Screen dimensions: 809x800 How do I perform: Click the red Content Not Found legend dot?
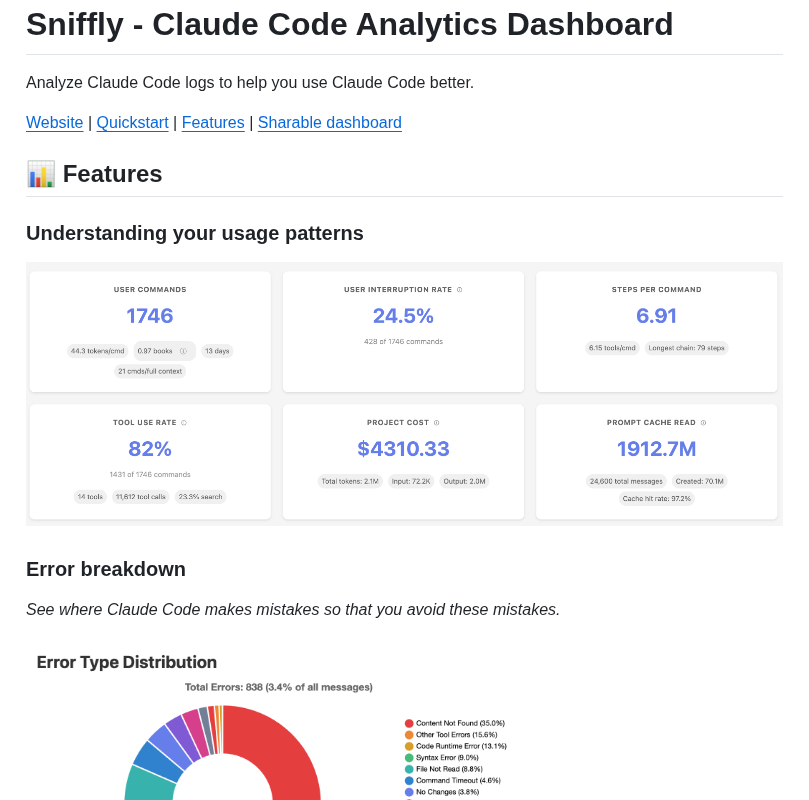click(409, 724)
